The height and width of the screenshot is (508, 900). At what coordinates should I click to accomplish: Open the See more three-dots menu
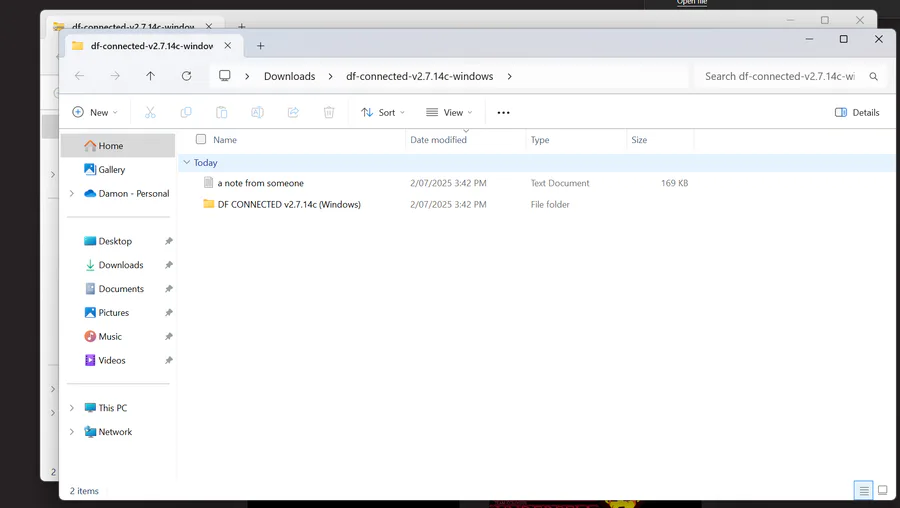coord(503,113)
